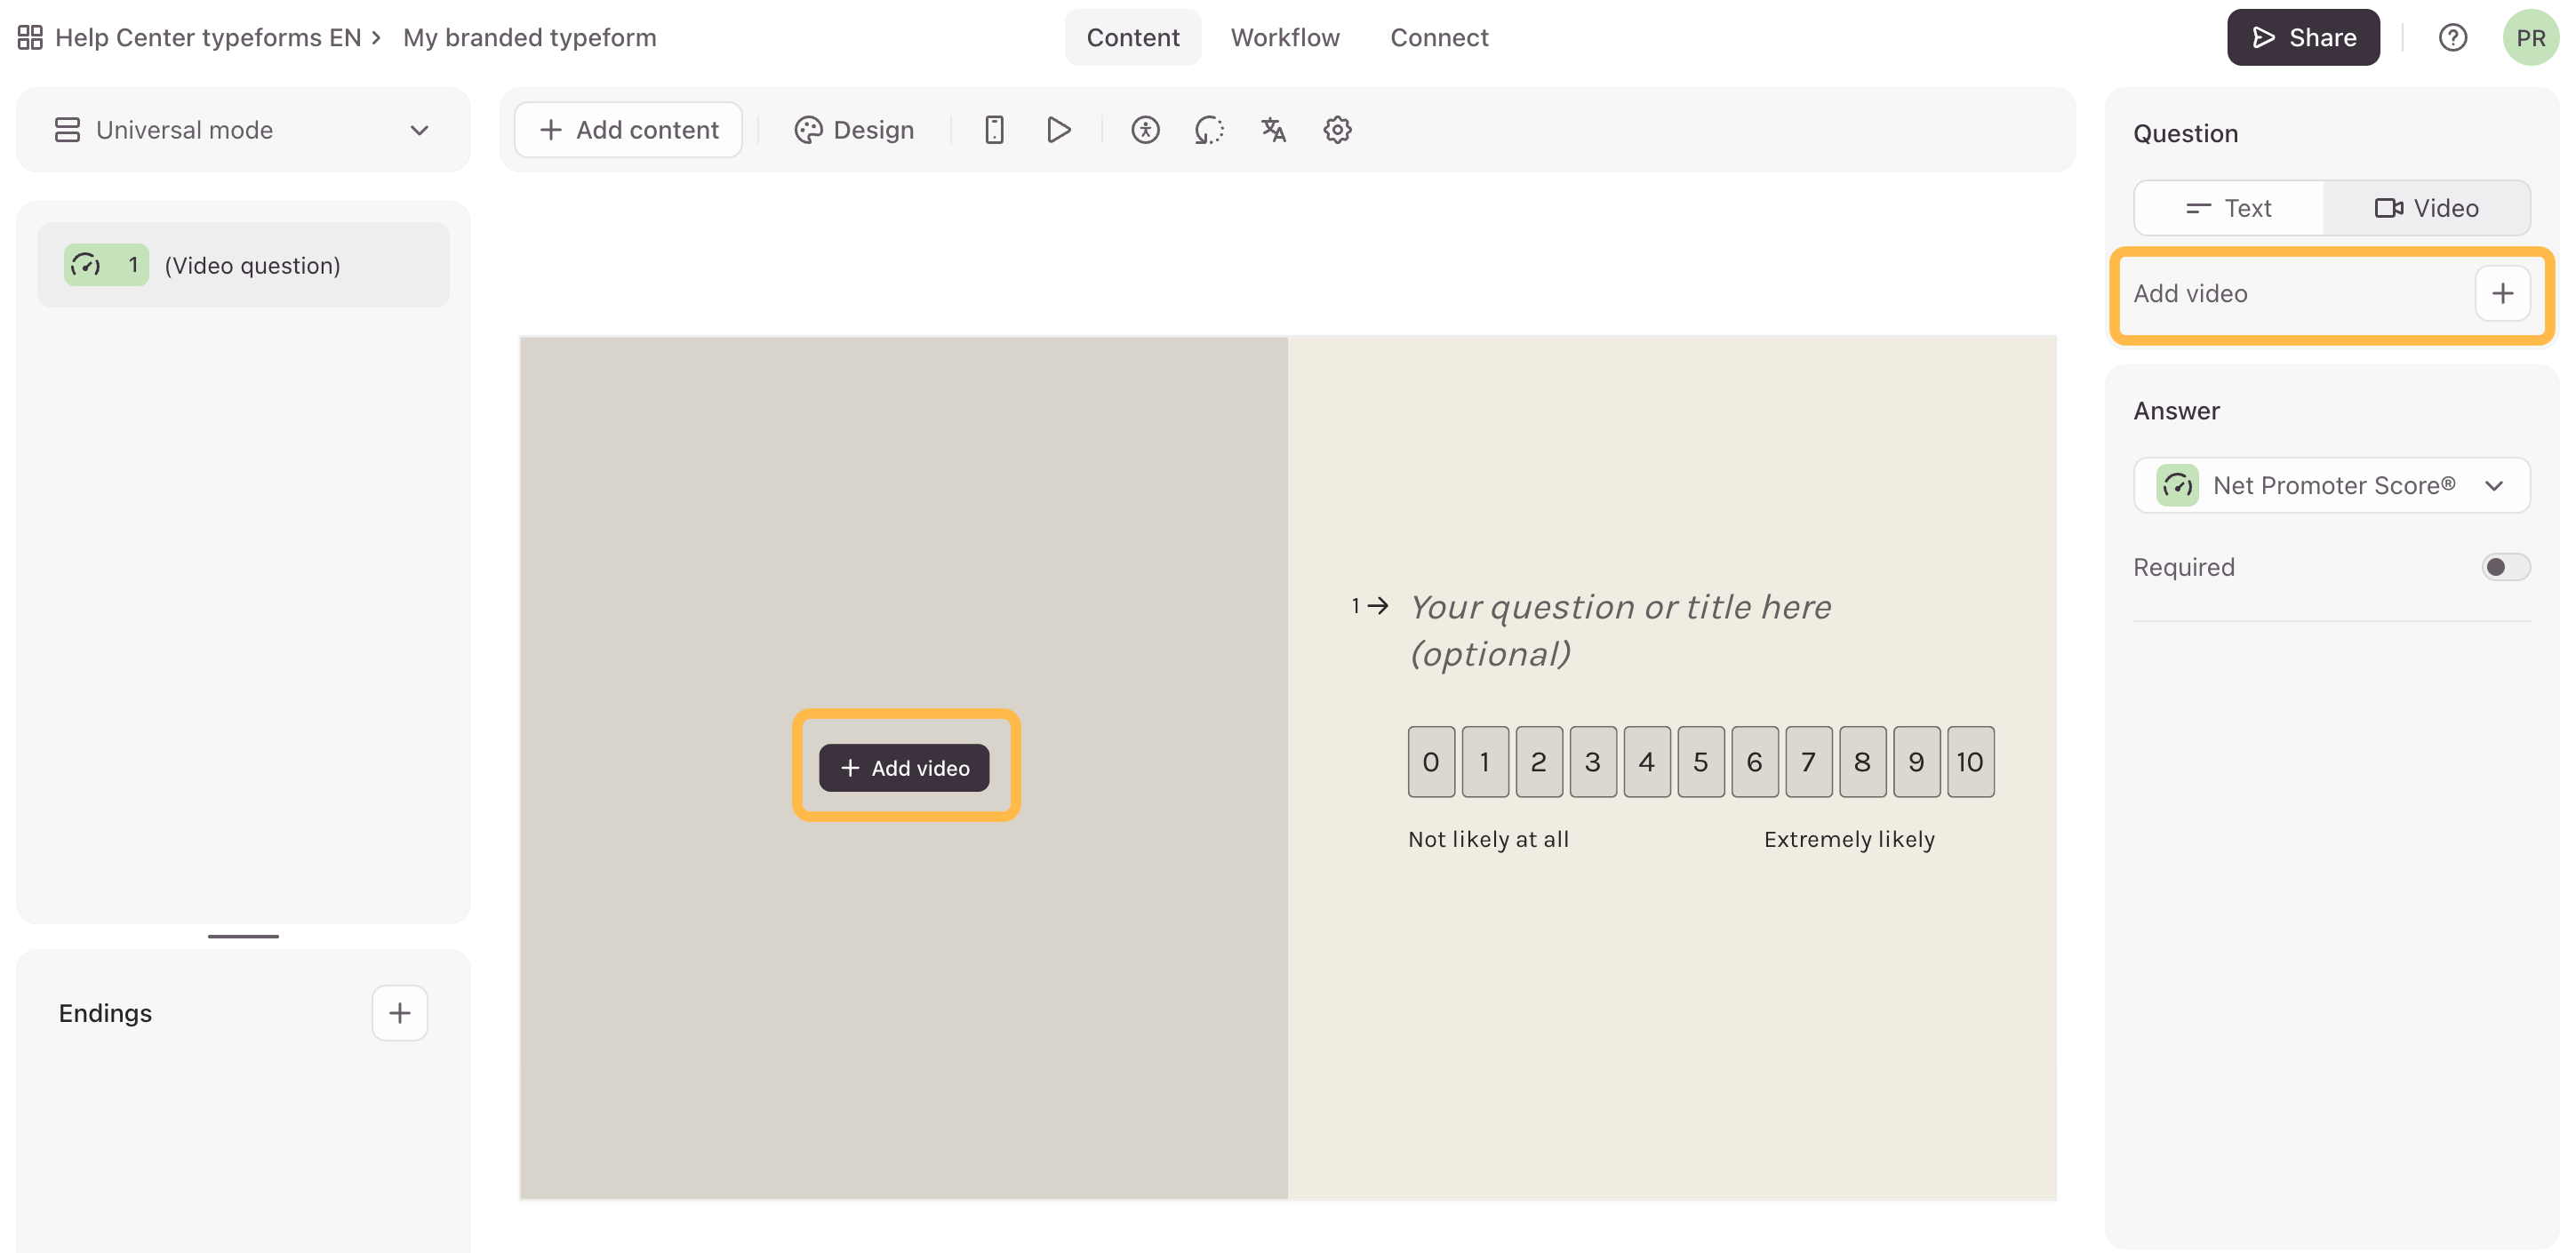Select the Video question item in sidebar
Screen dimensions: 2576x1253
(x=243, y=265)
